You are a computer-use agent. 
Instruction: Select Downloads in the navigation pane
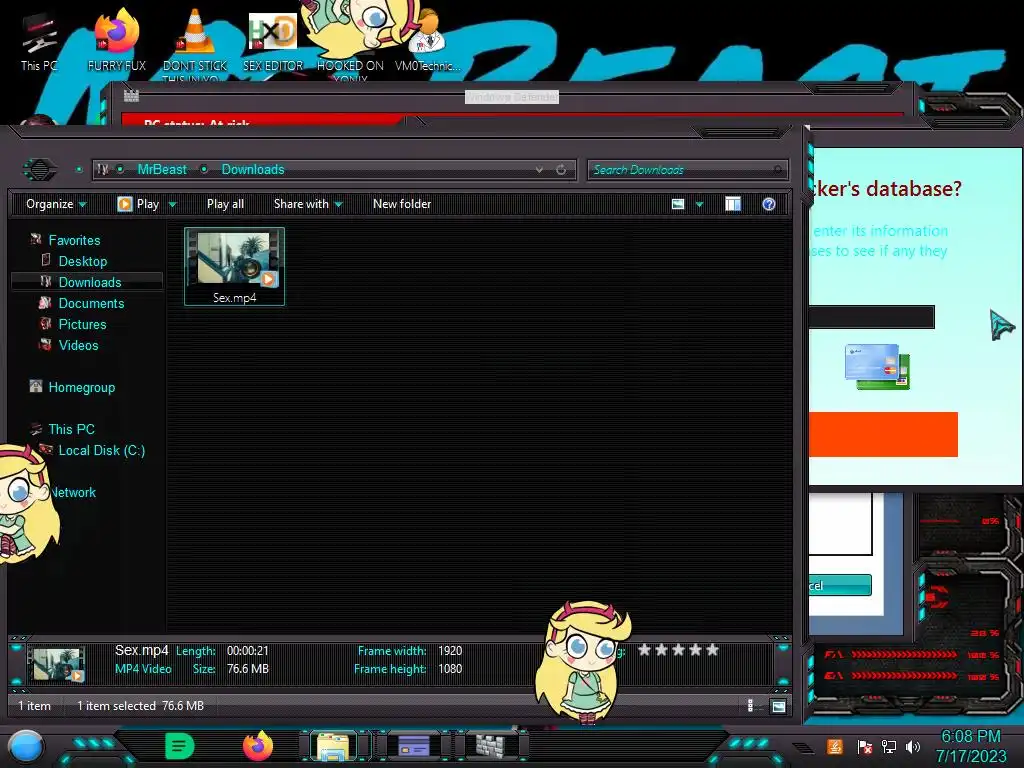pos(89,282)
